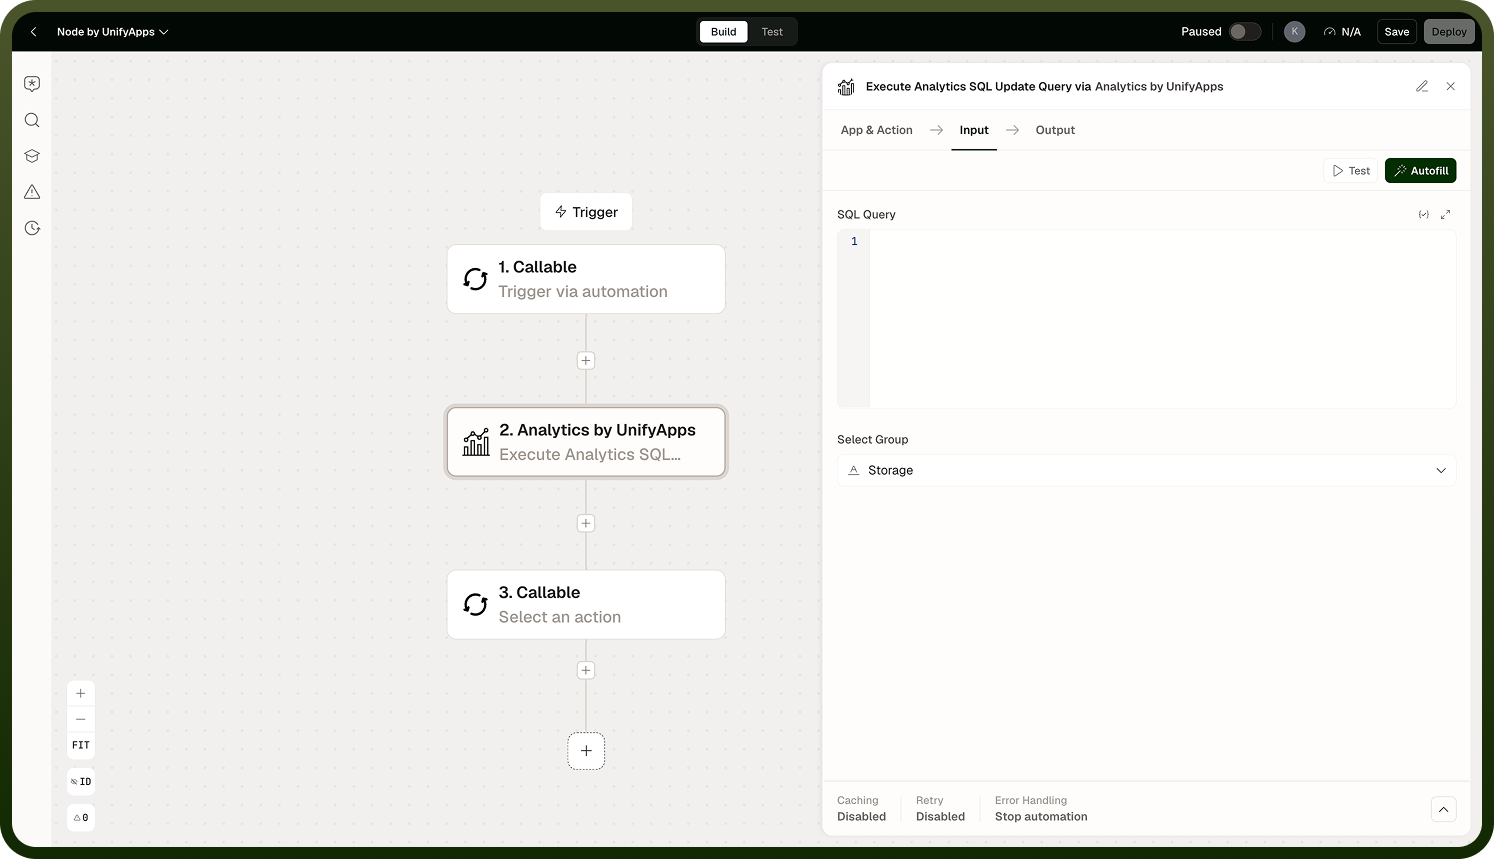Add a step after Analytics by UnifyApps
Viewport: 1494px width, 859px height.
click(586, 523)
